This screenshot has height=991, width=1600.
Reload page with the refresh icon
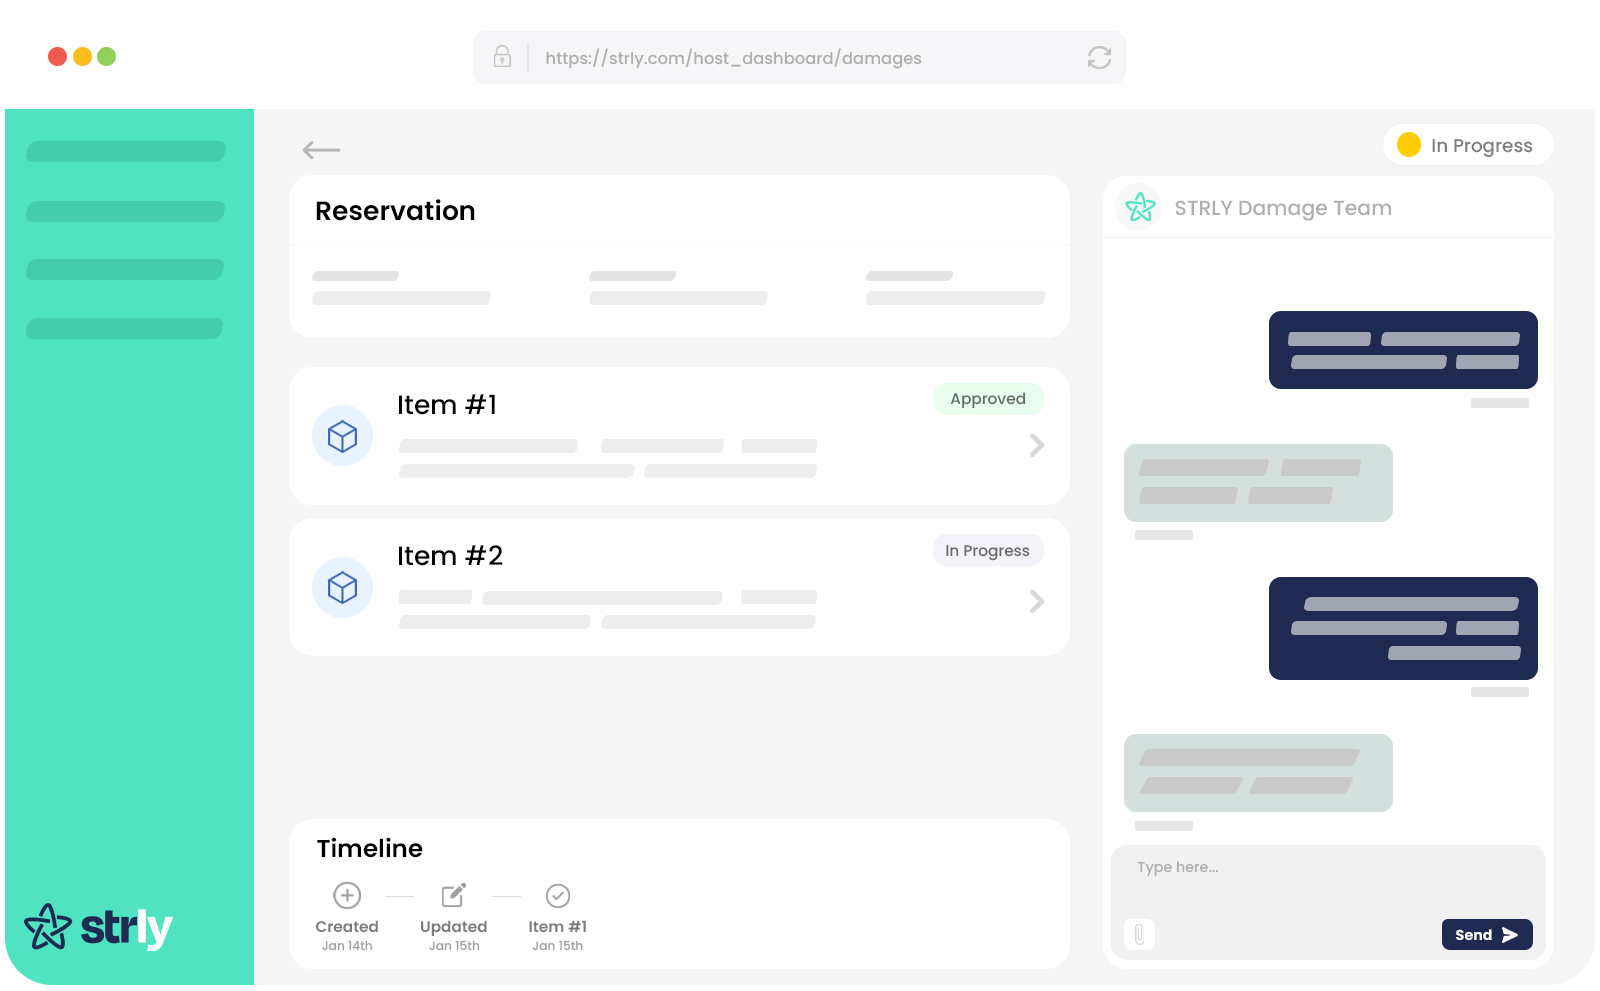[1099, 58]
